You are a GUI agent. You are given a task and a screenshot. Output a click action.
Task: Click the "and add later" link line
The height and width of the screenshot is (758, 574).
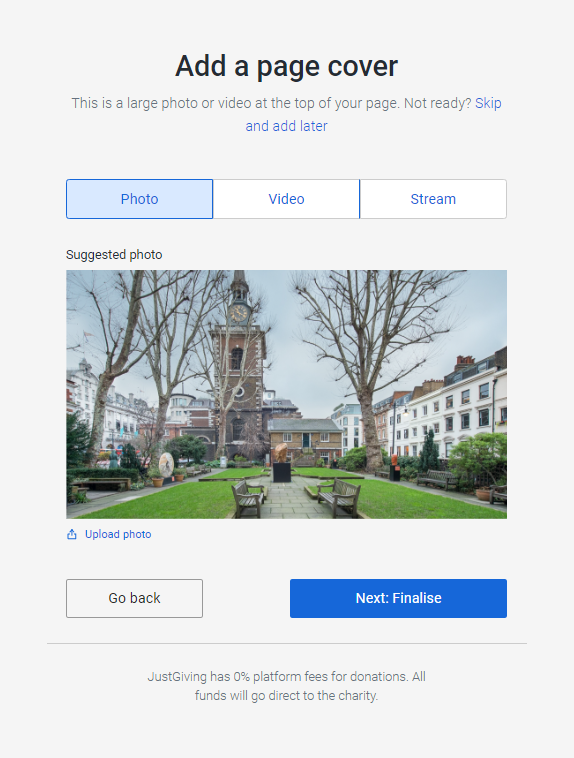(x=286, y=126)
